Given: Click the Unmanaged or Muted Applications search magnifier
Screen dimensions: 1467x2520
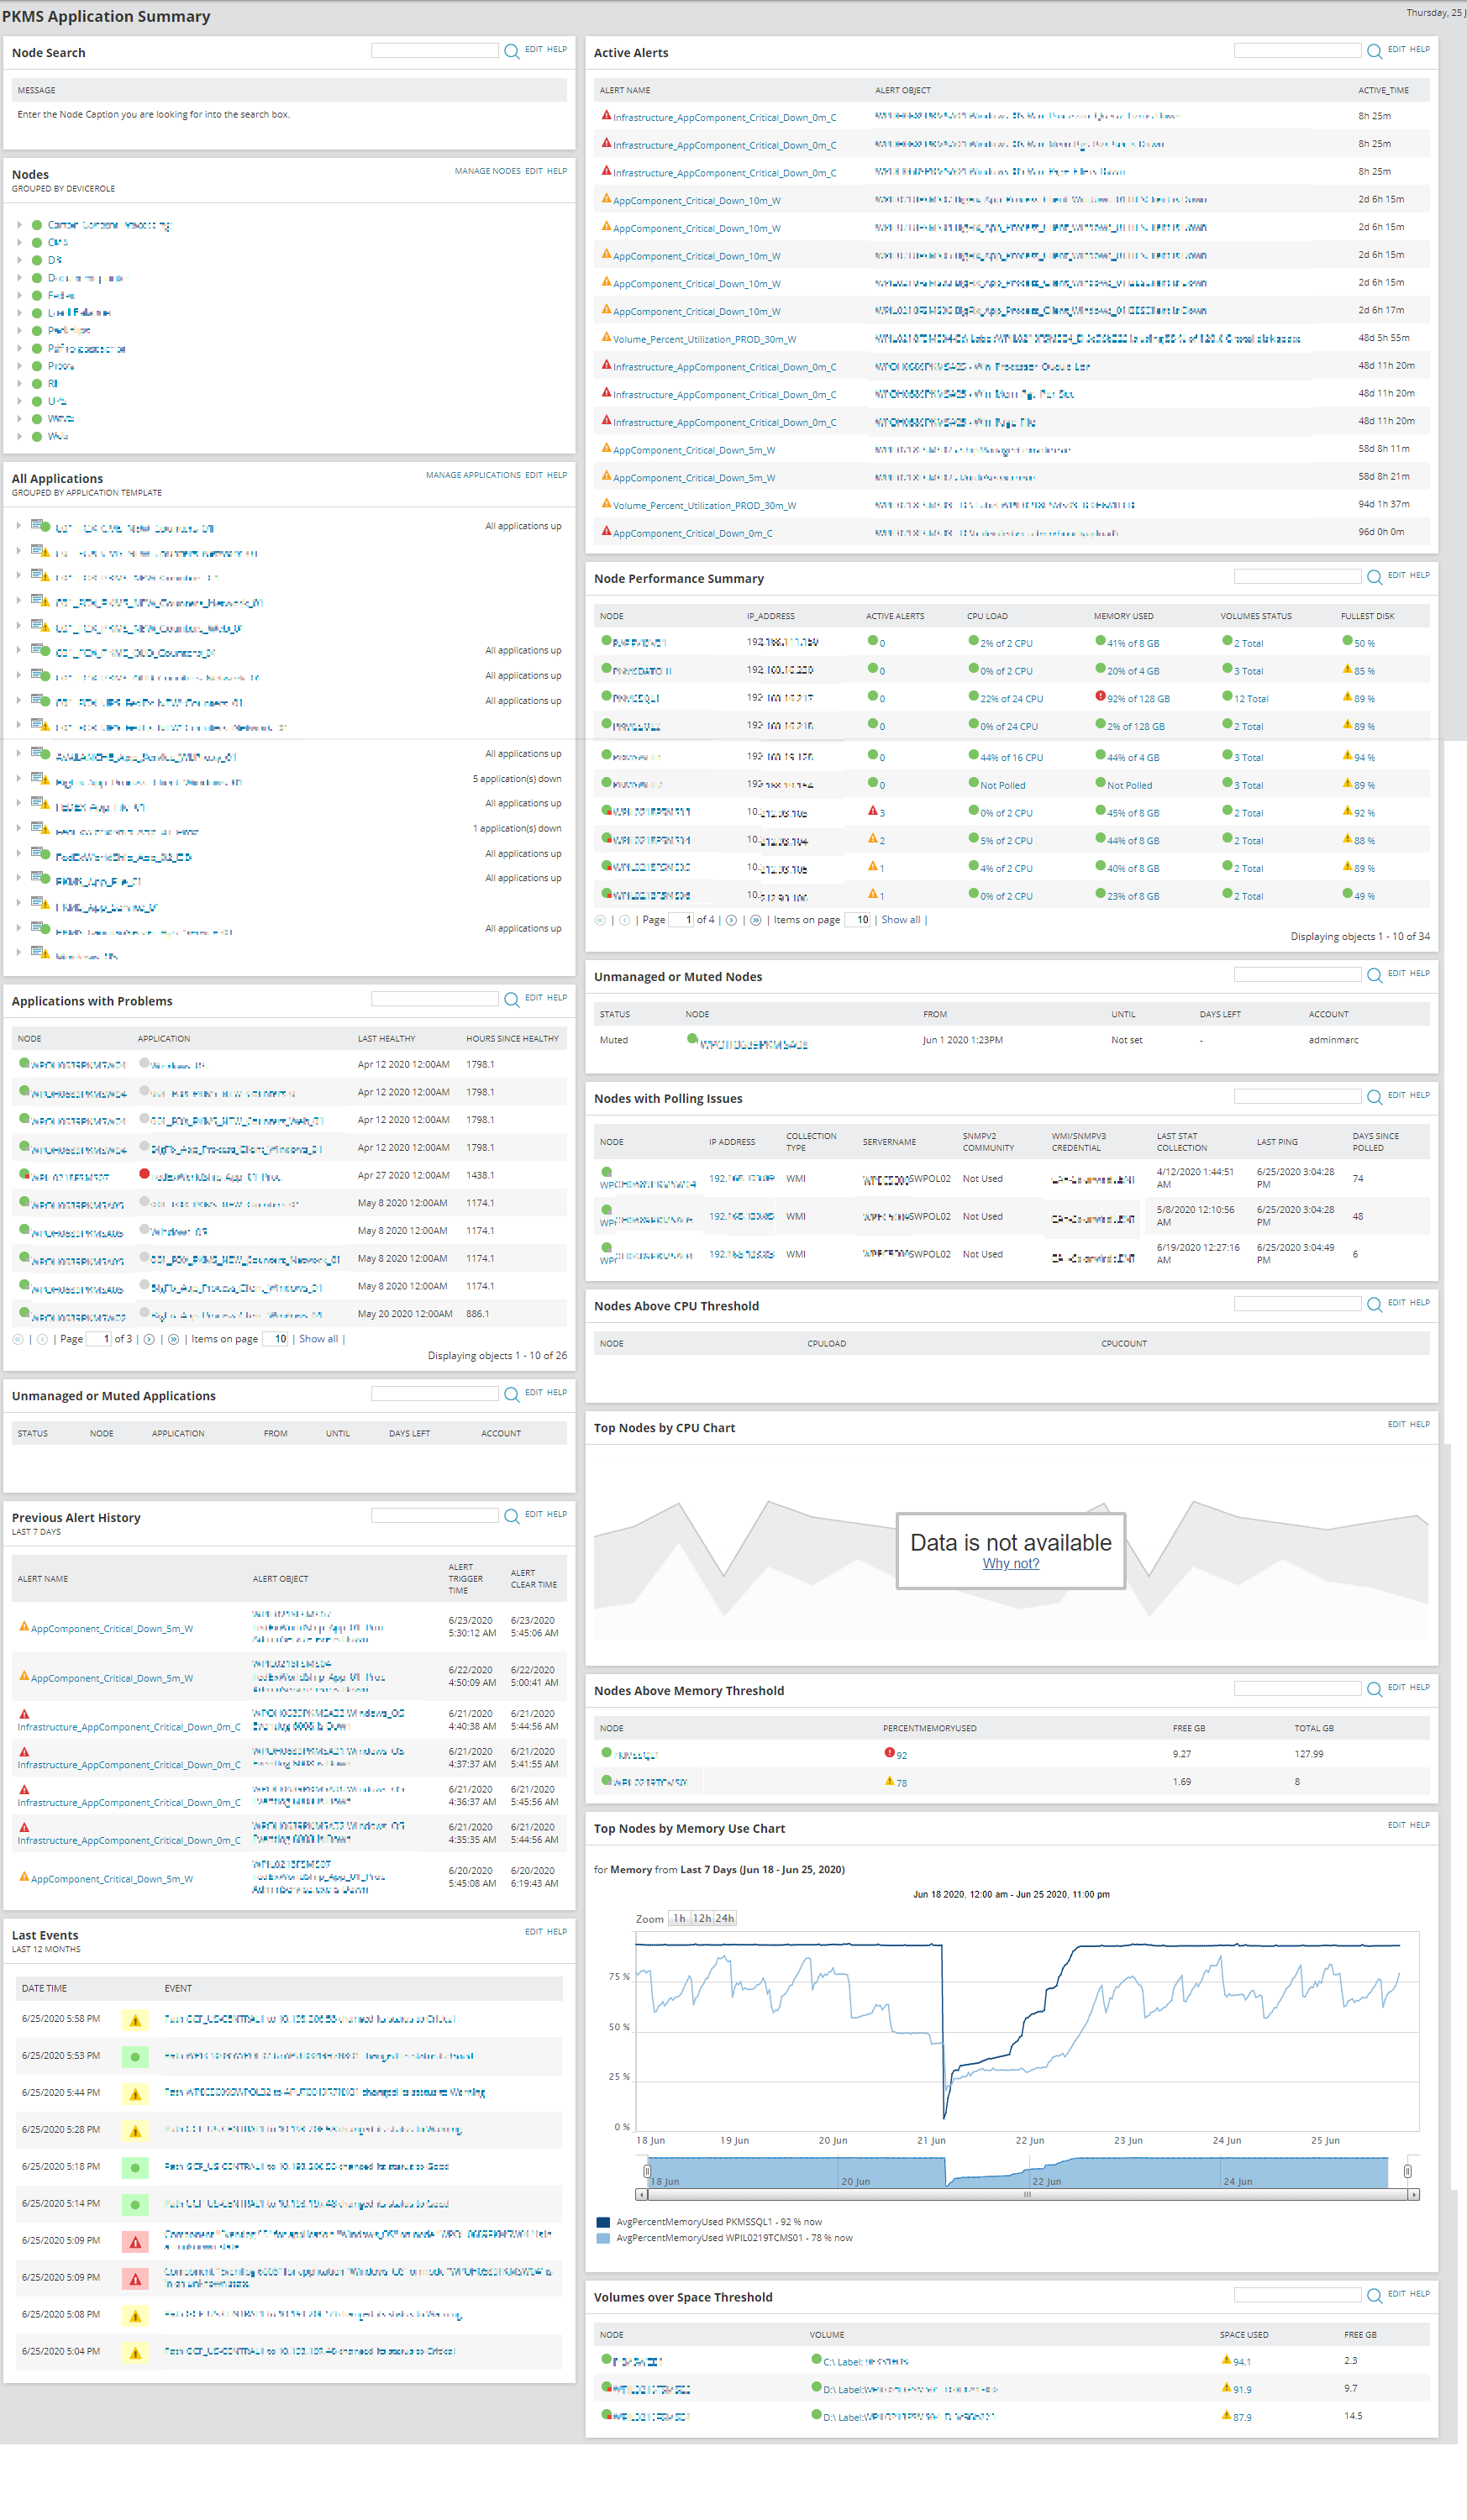Looking at the screenshot, I should coord(511,1394).
